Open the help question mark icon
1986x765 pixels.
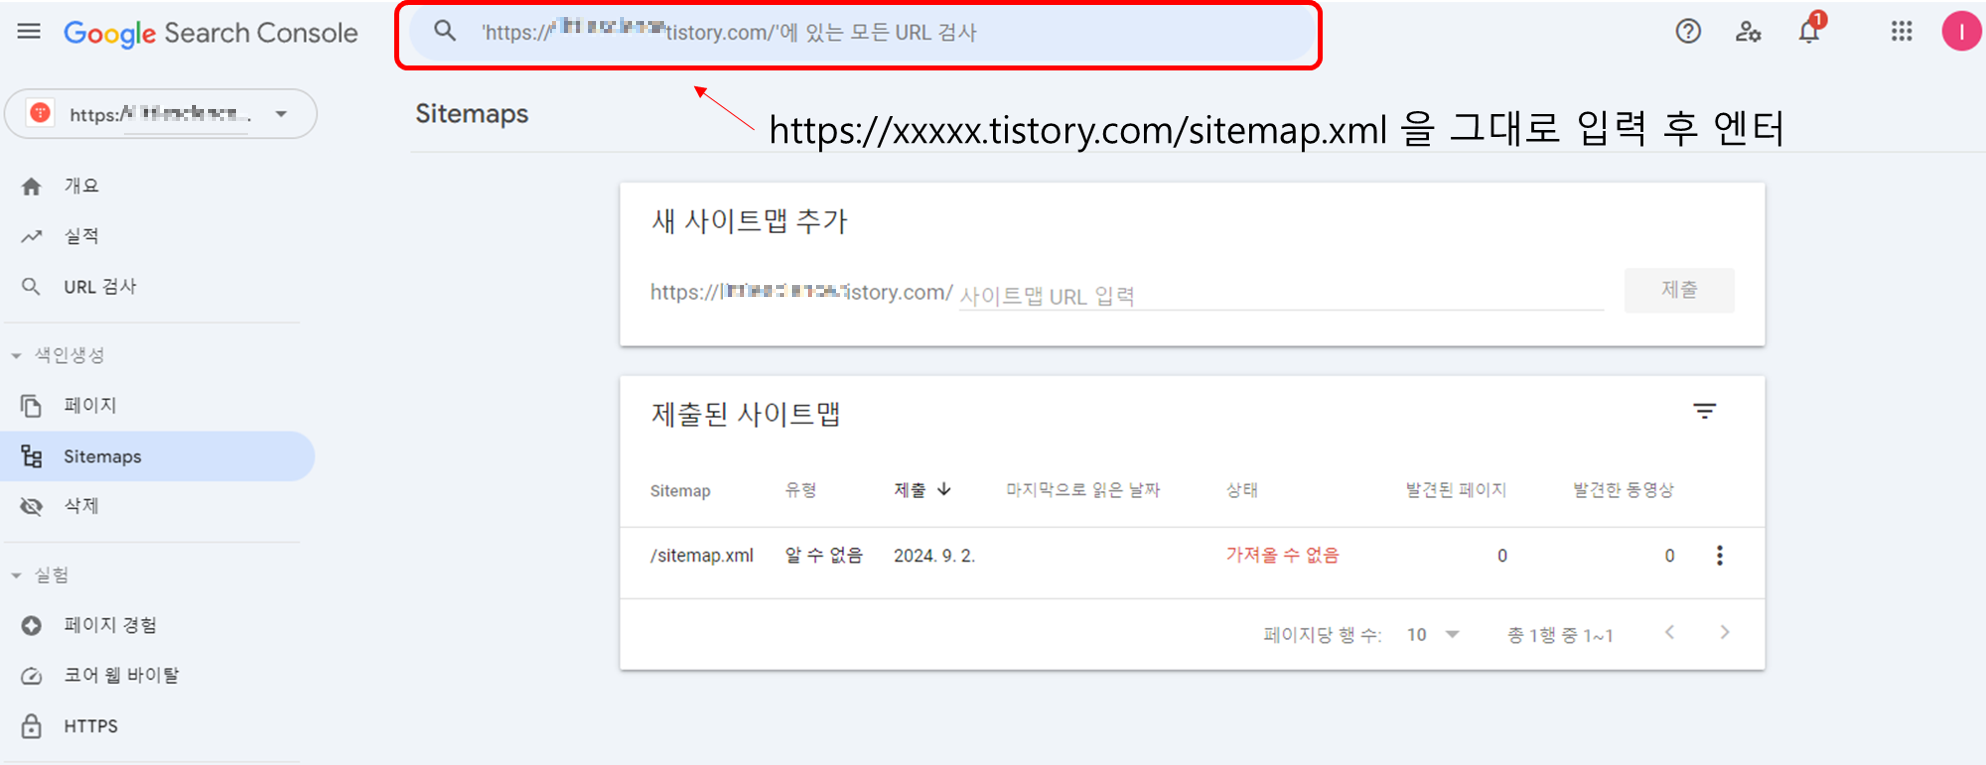1688,32
